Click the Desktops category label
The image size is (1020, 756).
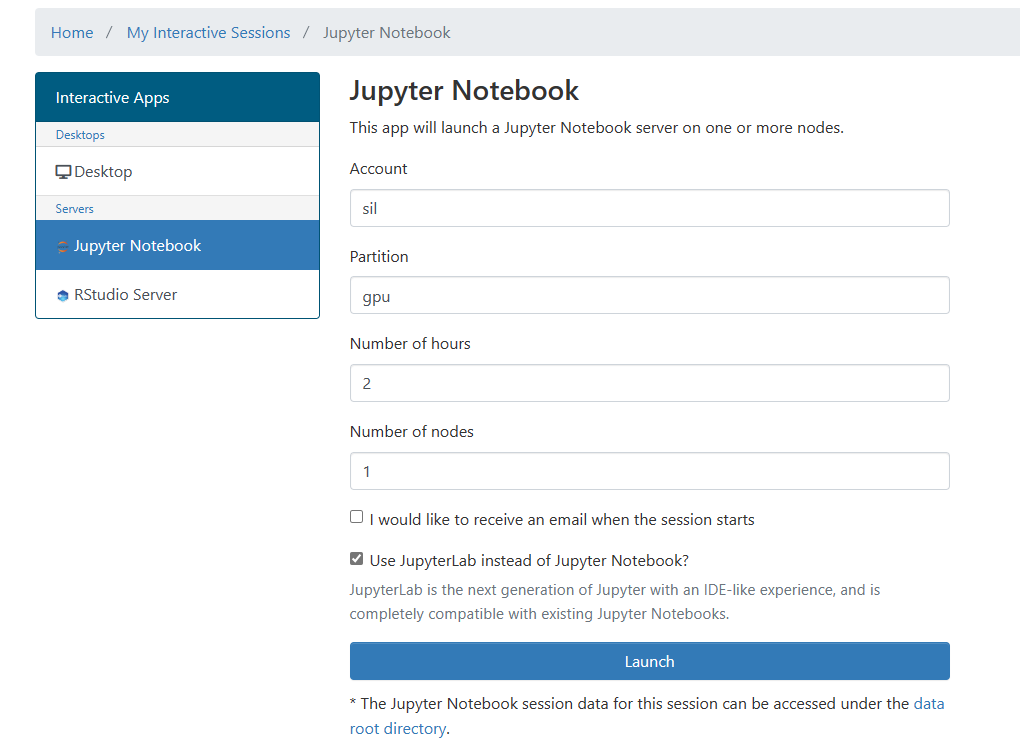point(80,135)
